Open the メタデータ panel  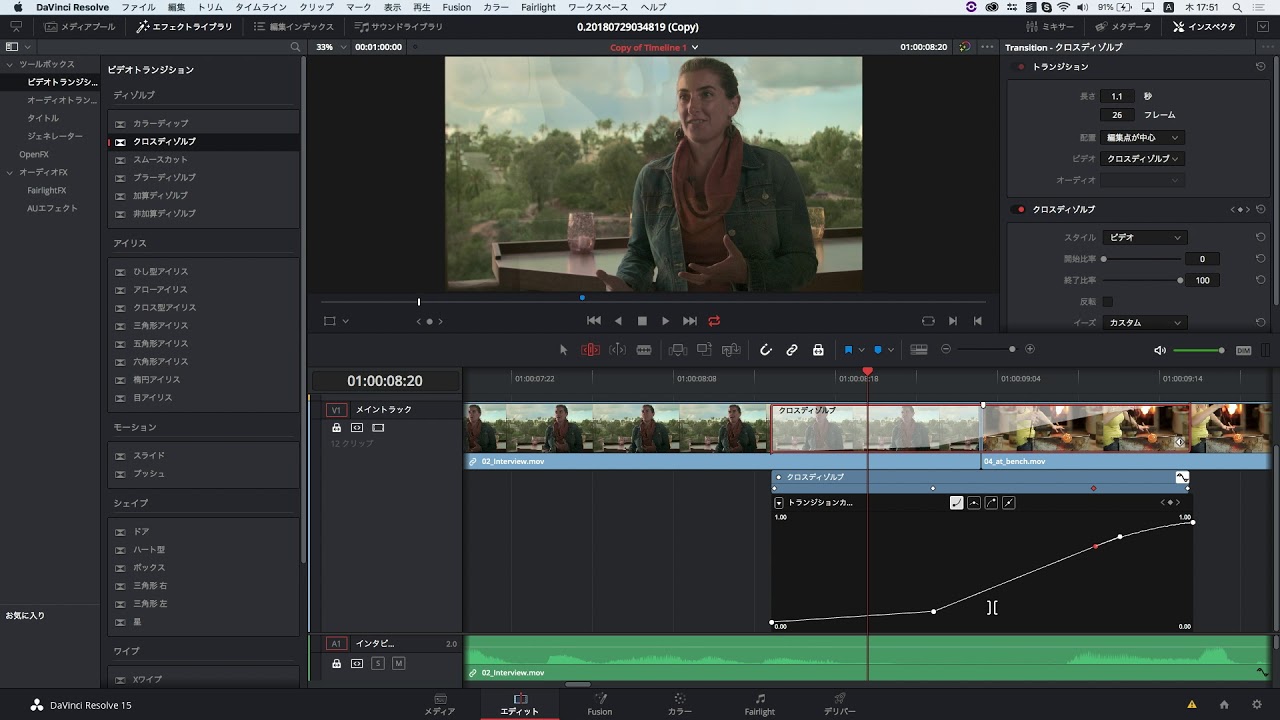(x=1123, y=27)
